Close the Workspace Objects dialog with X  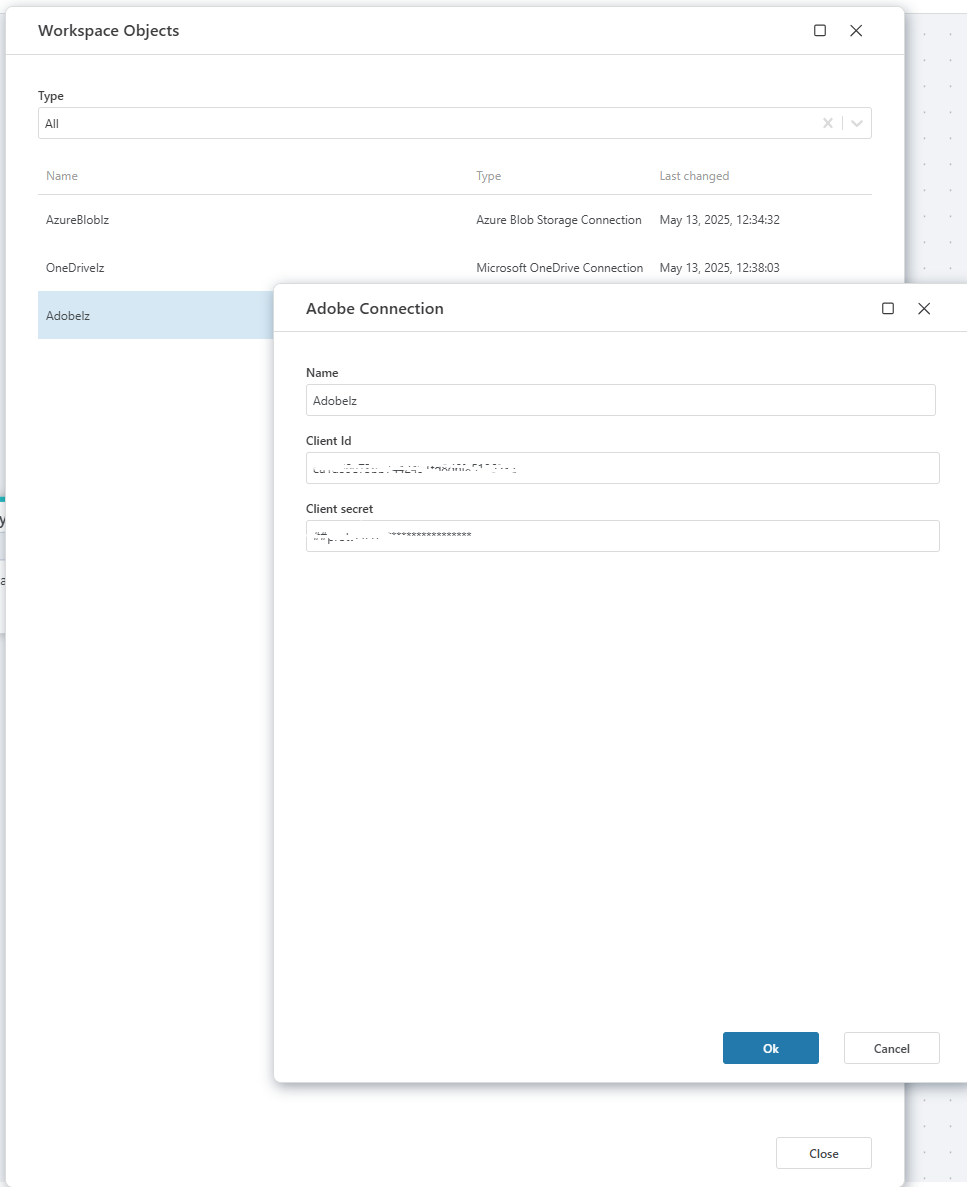(x=856, y=31)
